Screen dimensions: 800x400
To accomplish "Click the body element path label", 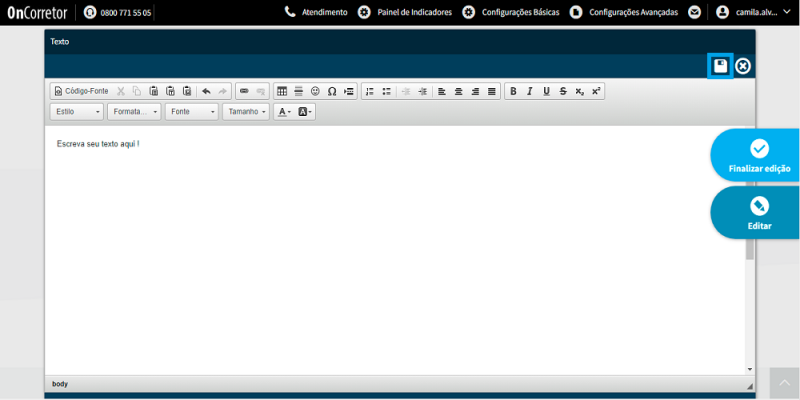I will click(x=60, y=384).
